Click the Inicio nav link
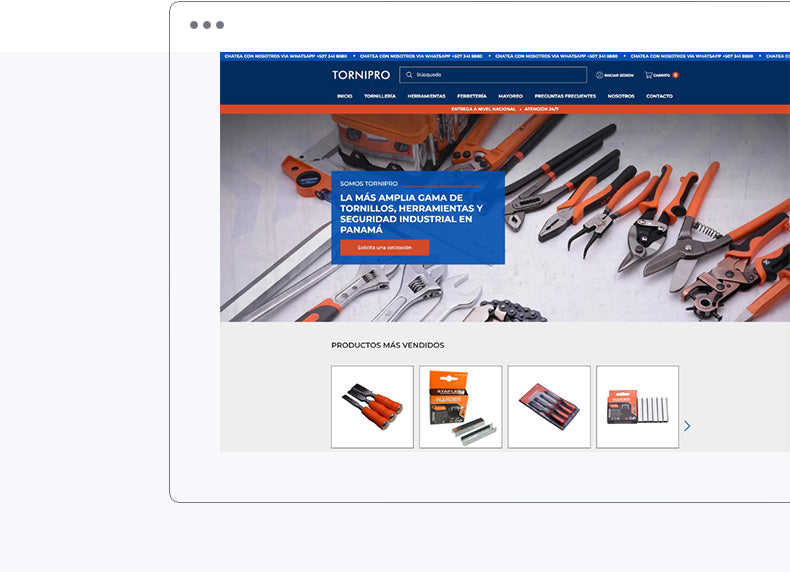Image resolution: width=790 pixels, height=572 pixels. click(345, 96)
